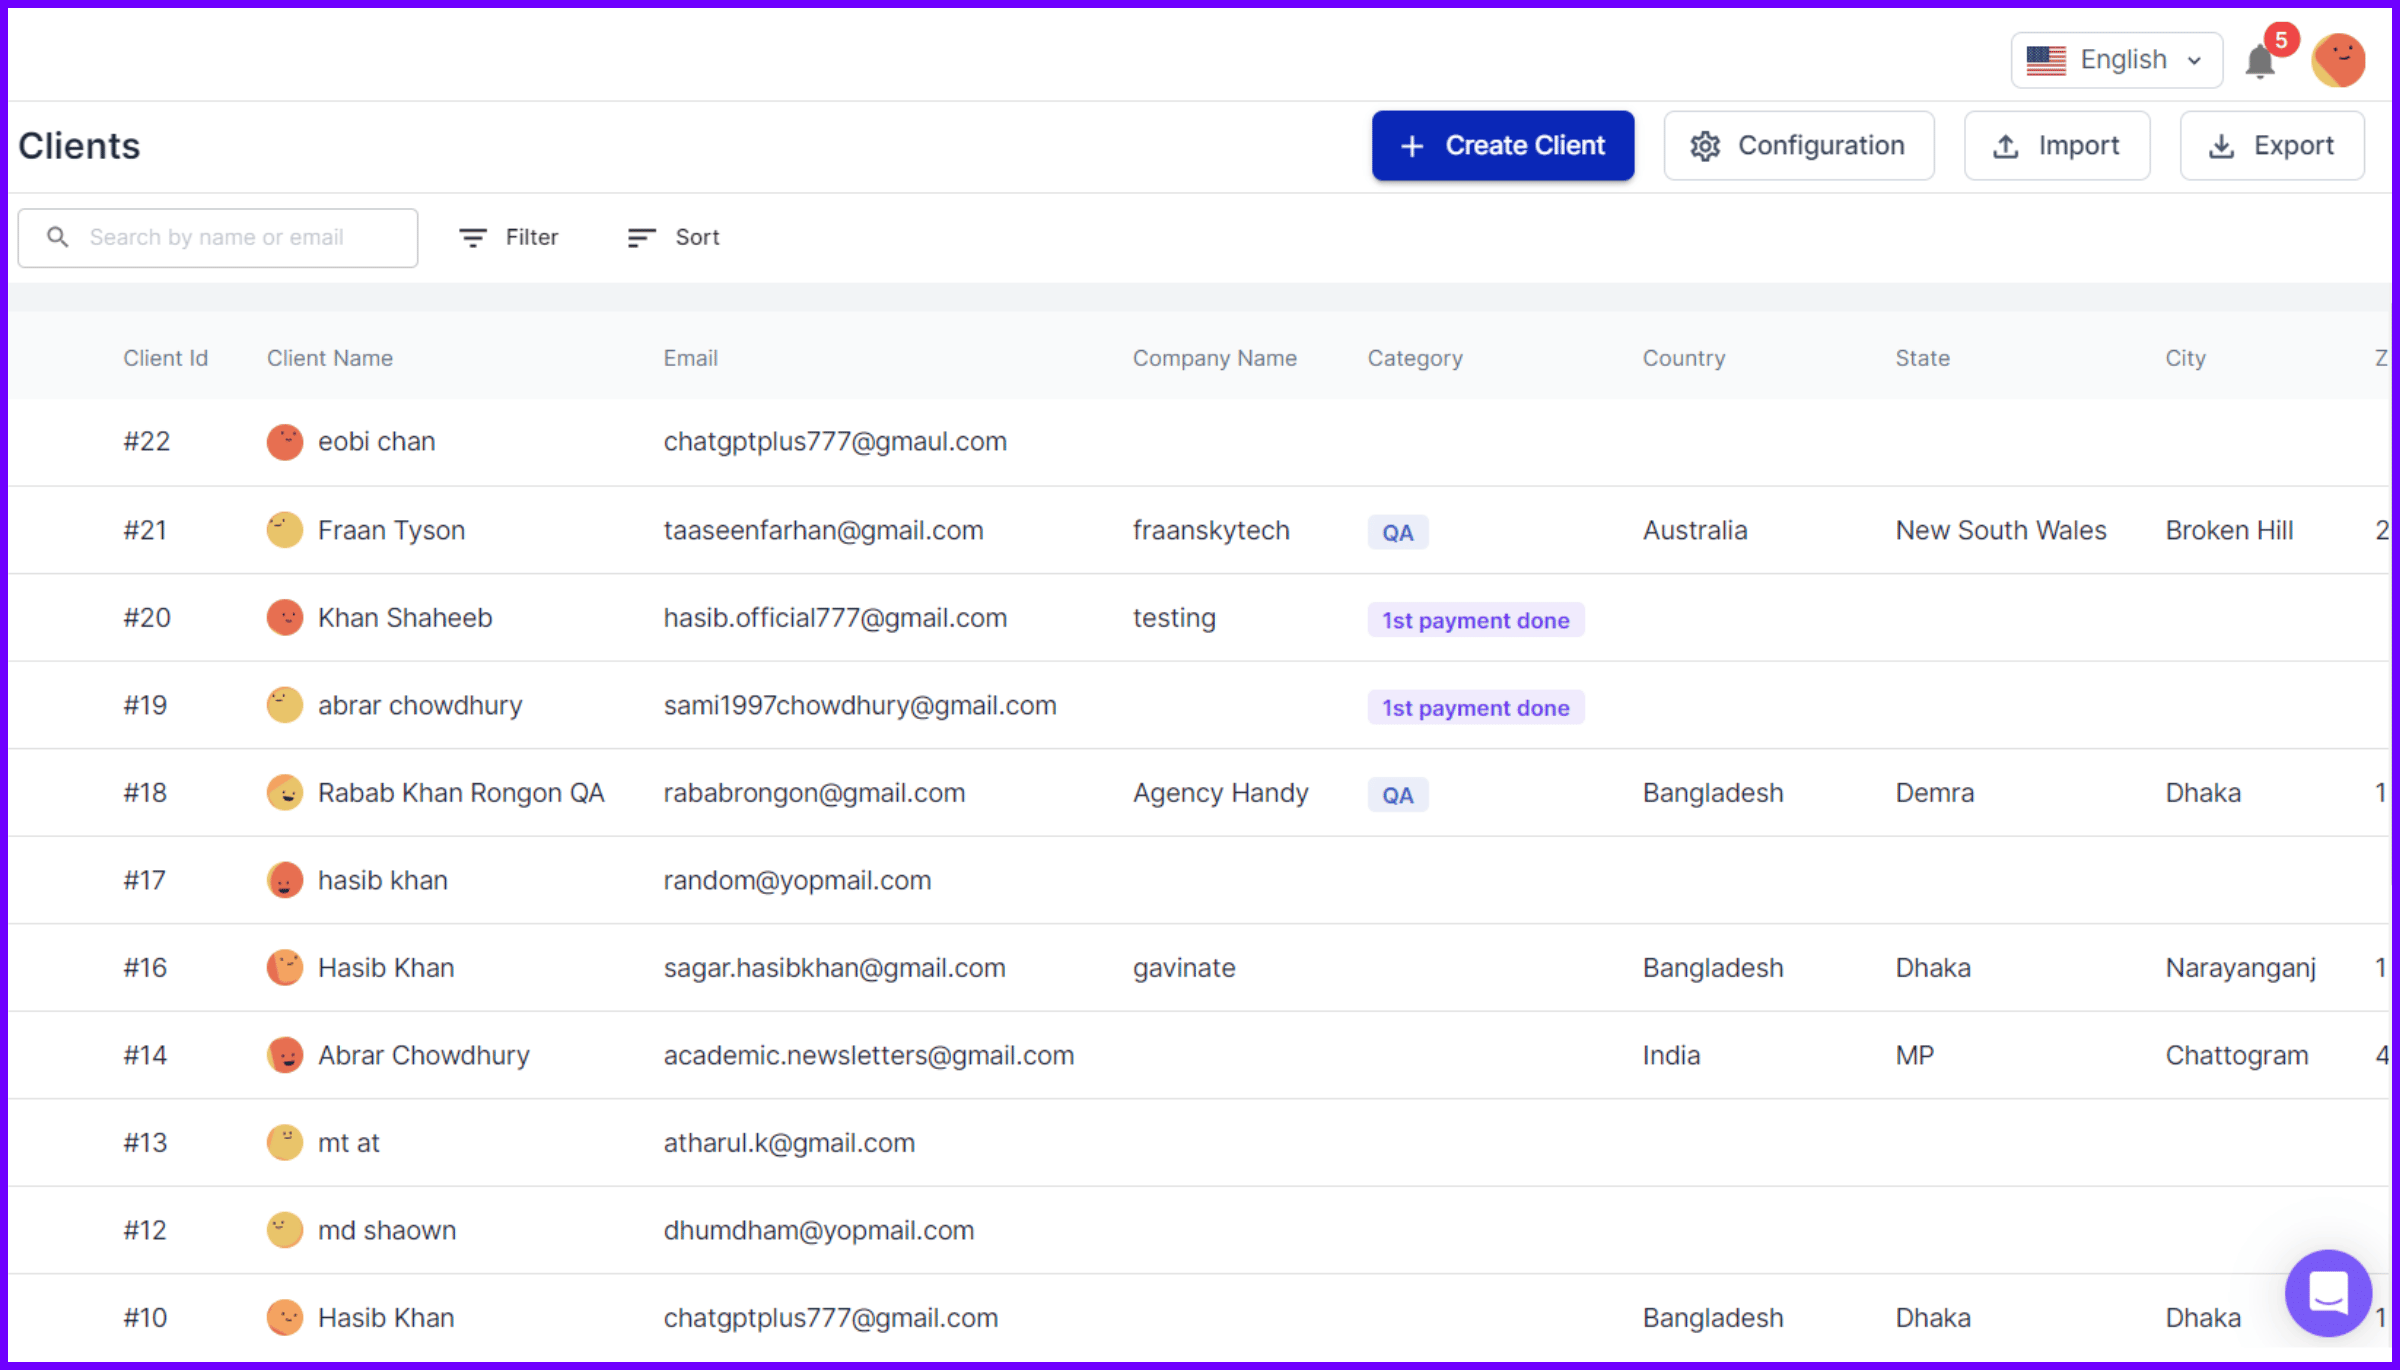Click the Country column header

(x=1683, y=358)
